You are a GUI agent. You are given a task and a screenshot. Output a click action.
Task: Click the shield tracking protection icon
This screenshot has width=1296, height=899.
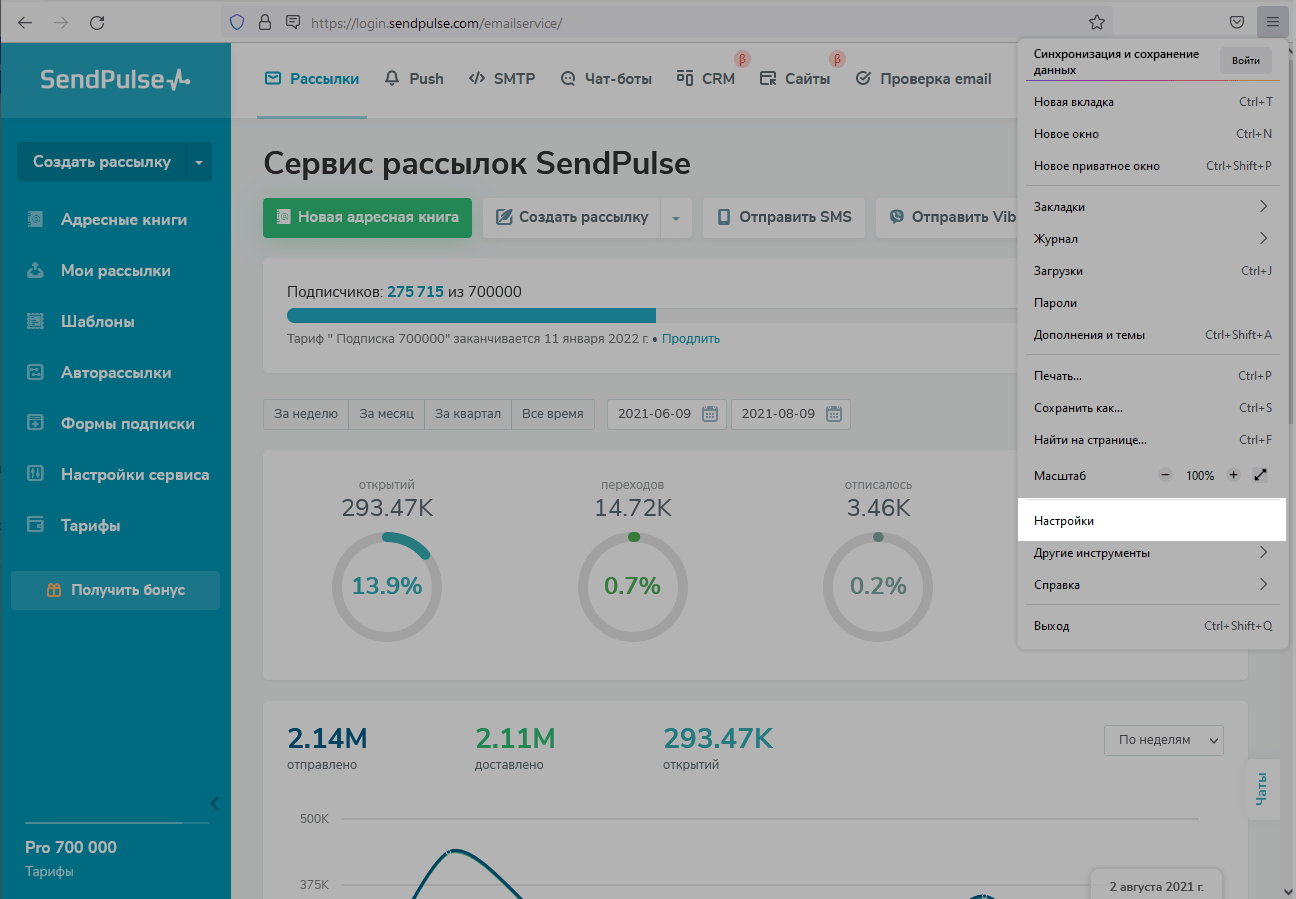pos(237,22)
